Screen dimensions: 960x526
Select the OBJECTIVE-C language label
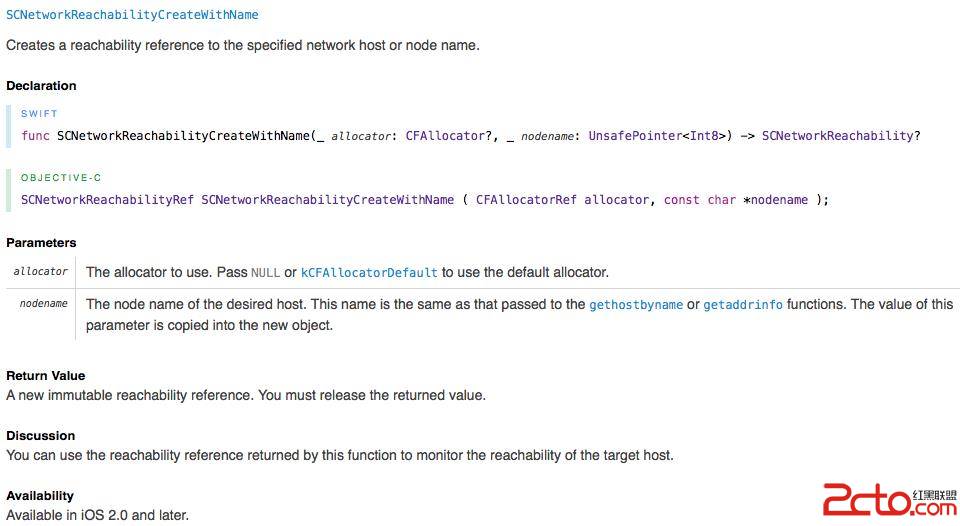pyautogui.click(x=61, y=178)
